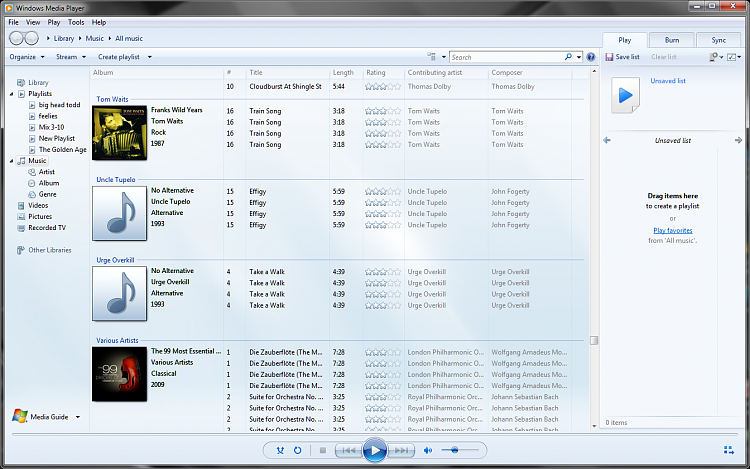Open the View menu
The width and height of the screenshot is (750, 469).
click(x=33, y=22)
